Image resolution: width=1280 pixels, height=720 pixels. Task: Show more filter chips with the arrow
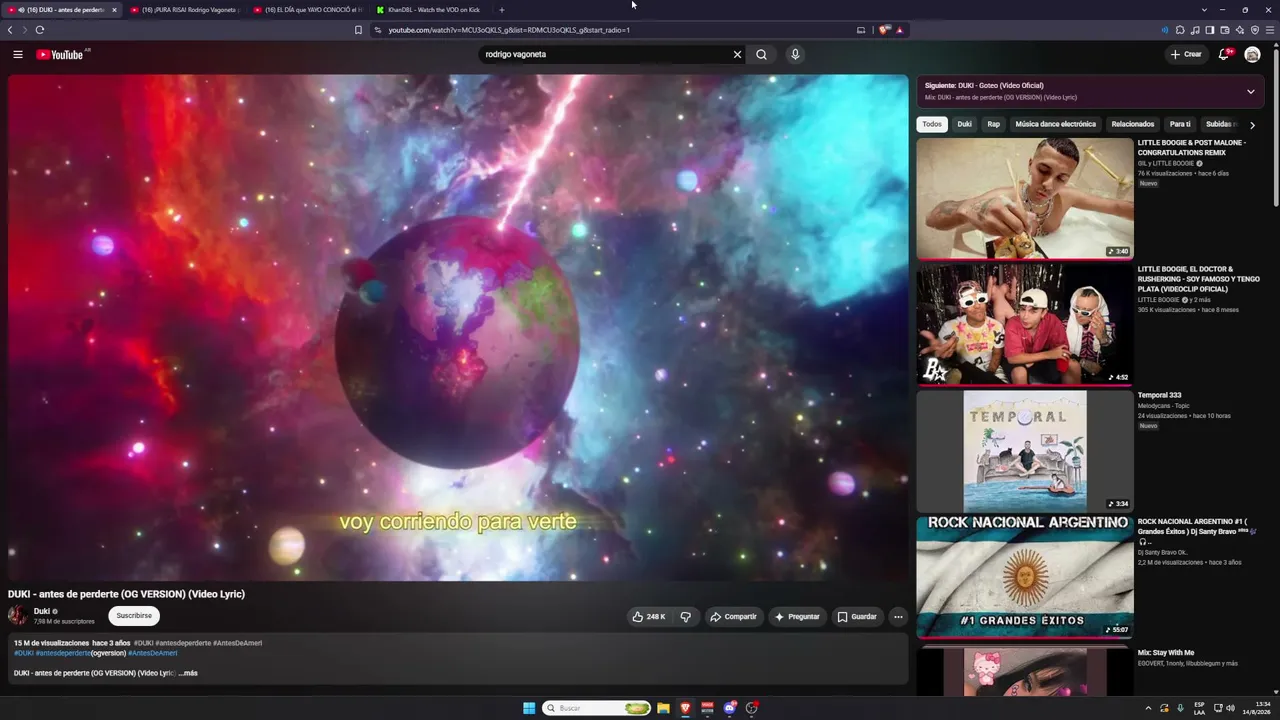click(1252, 125)
